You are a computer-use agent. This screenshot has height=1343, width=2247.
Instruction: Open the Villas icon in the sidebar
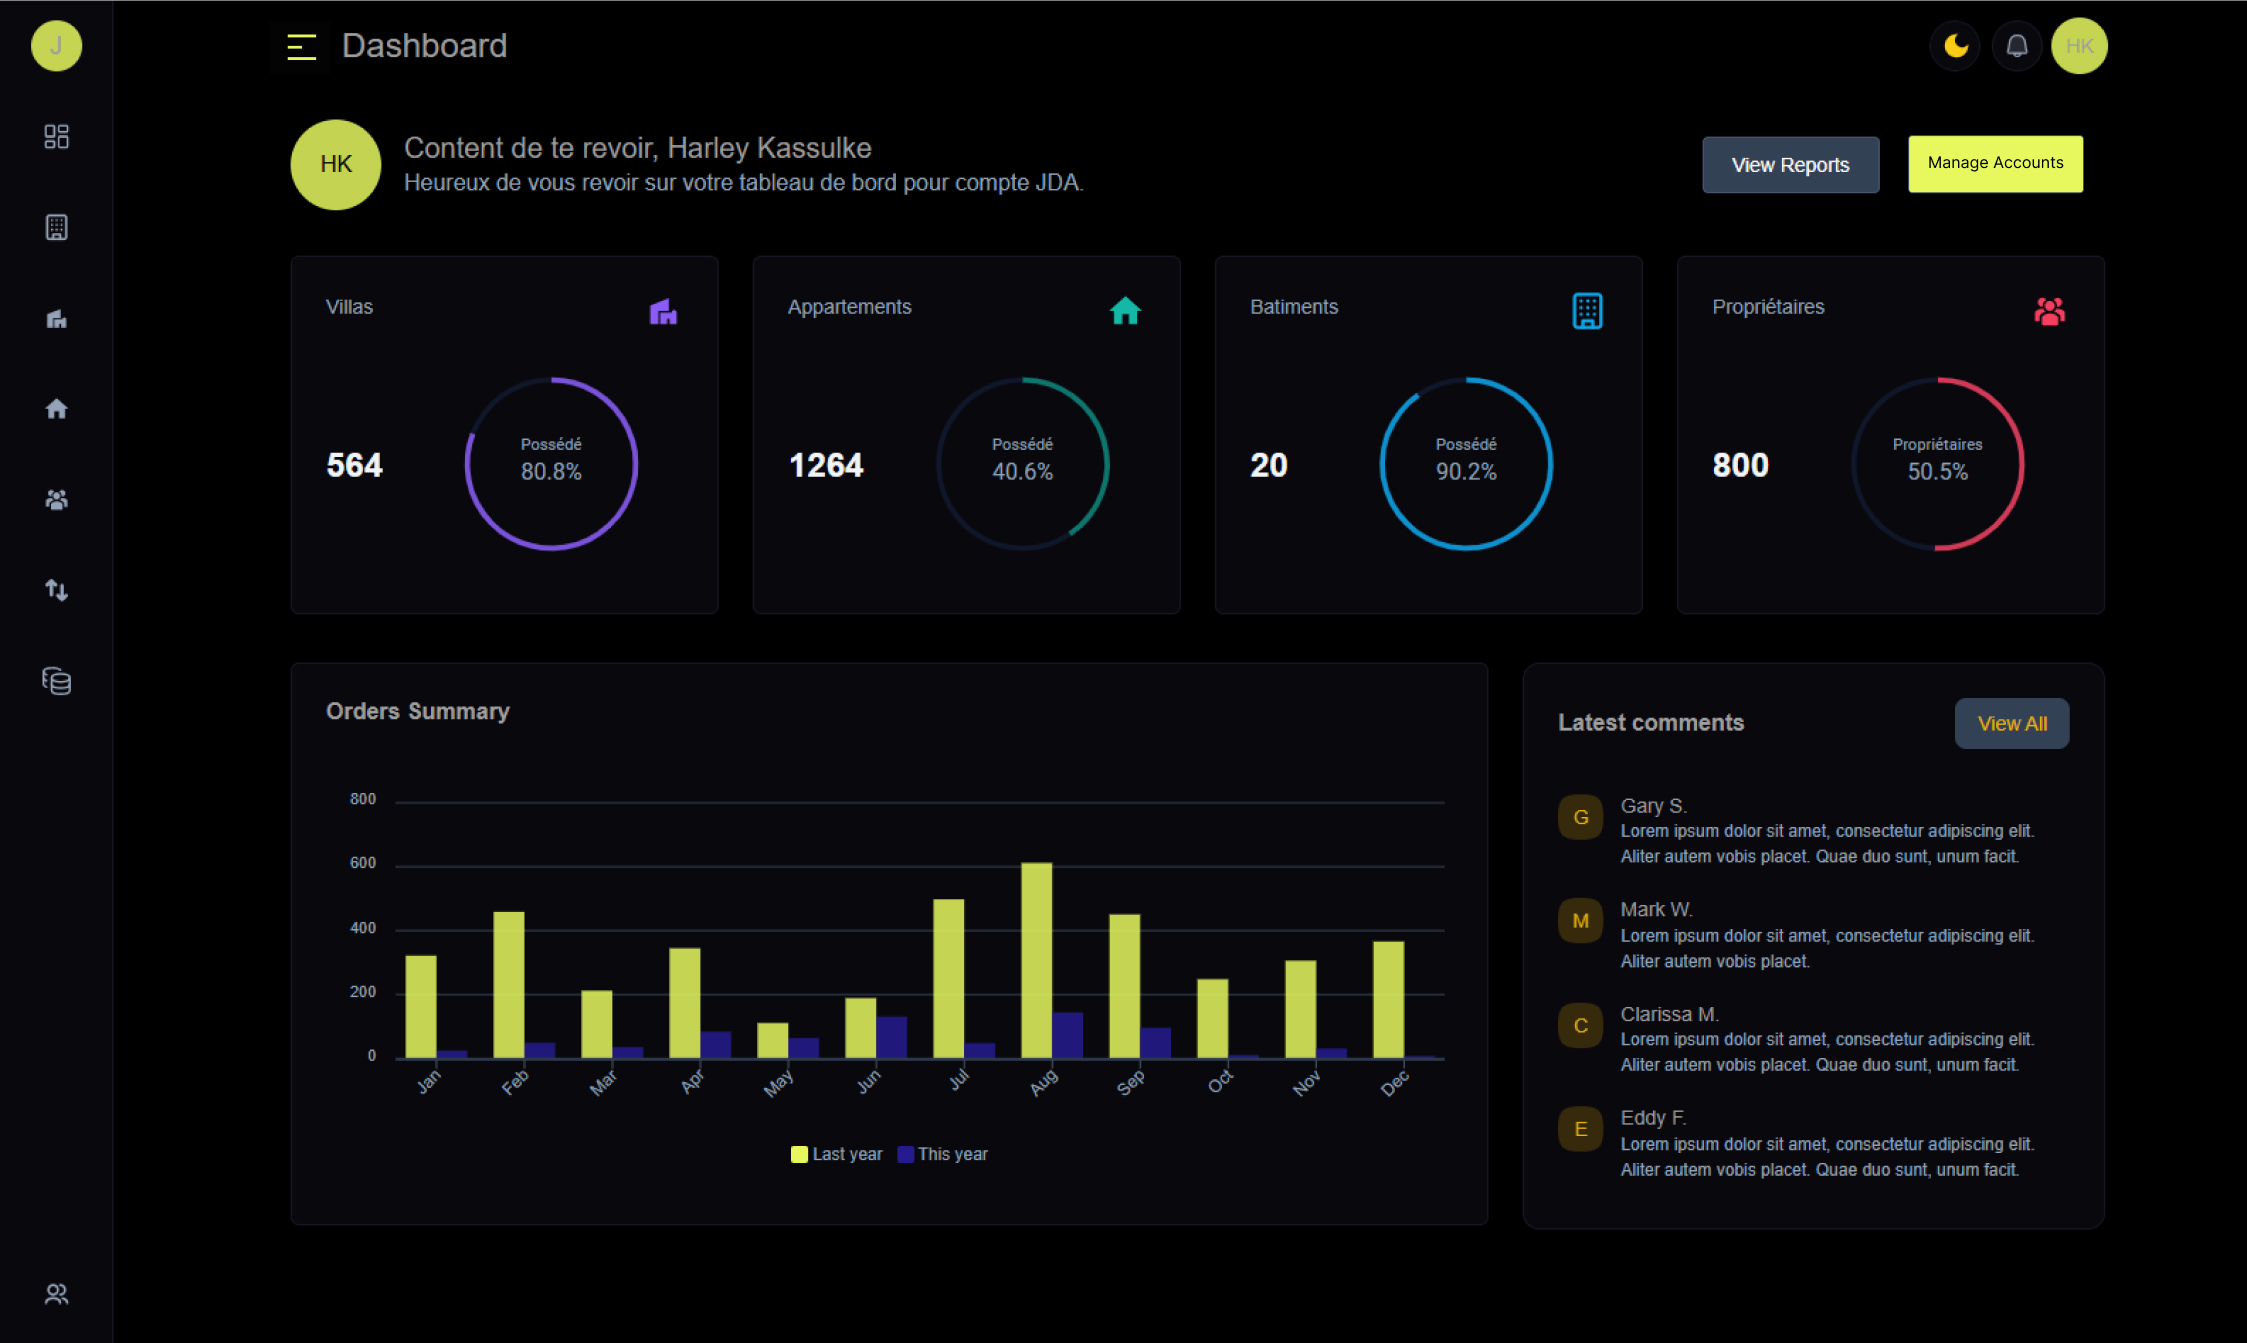[56, 318]
